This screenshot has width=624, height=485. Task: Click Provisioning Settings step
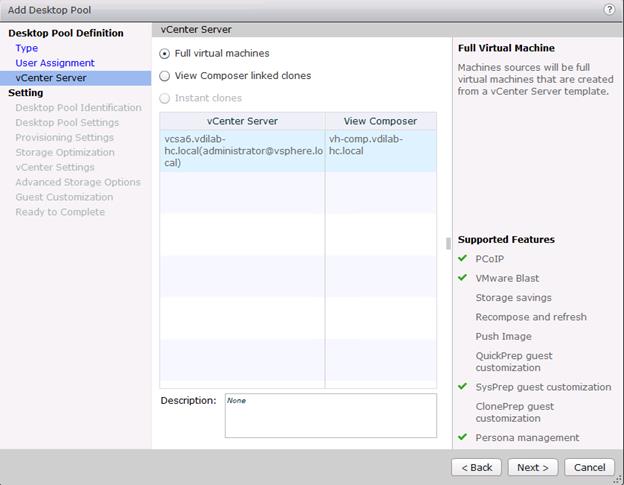(64, 138)
